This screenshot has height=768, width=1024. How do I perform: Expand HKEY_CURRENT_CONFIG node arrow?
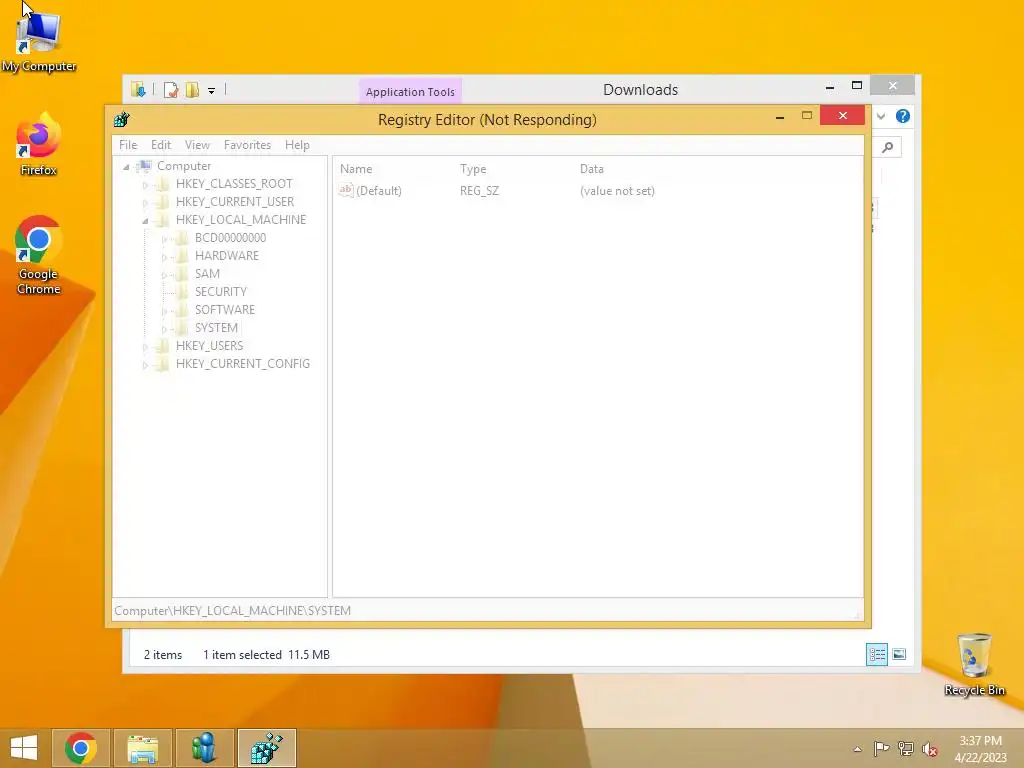coord(146,365)
